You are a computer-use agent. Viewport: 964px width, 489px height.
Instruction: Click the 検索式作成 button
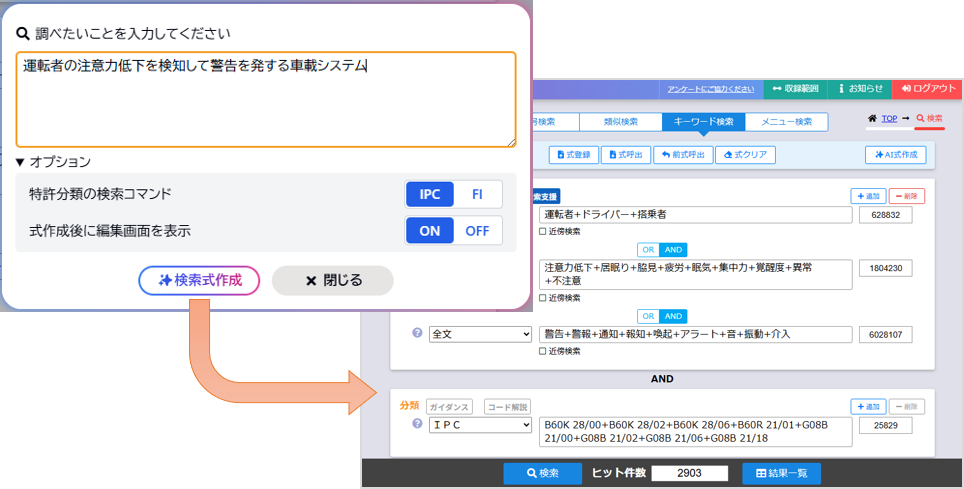coord(199,280)
